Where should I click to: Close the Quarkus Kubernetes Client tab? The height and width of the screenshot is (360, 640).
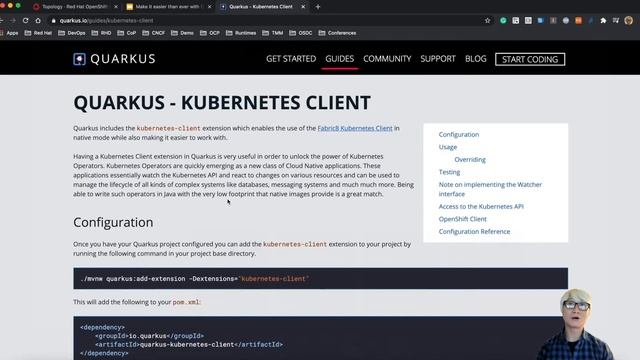[x=303, y=7]
